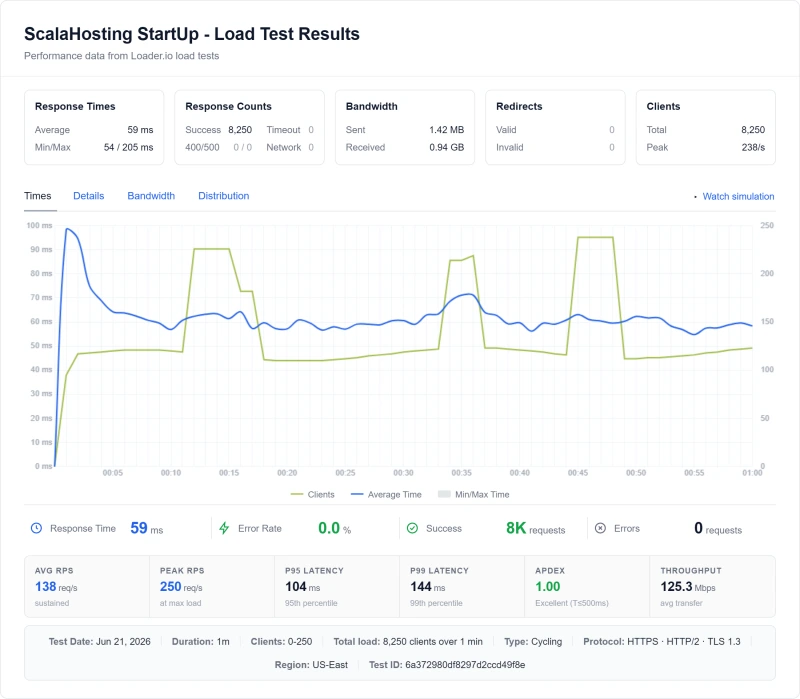Click the Total 8,250 clients value

point(753,130)
